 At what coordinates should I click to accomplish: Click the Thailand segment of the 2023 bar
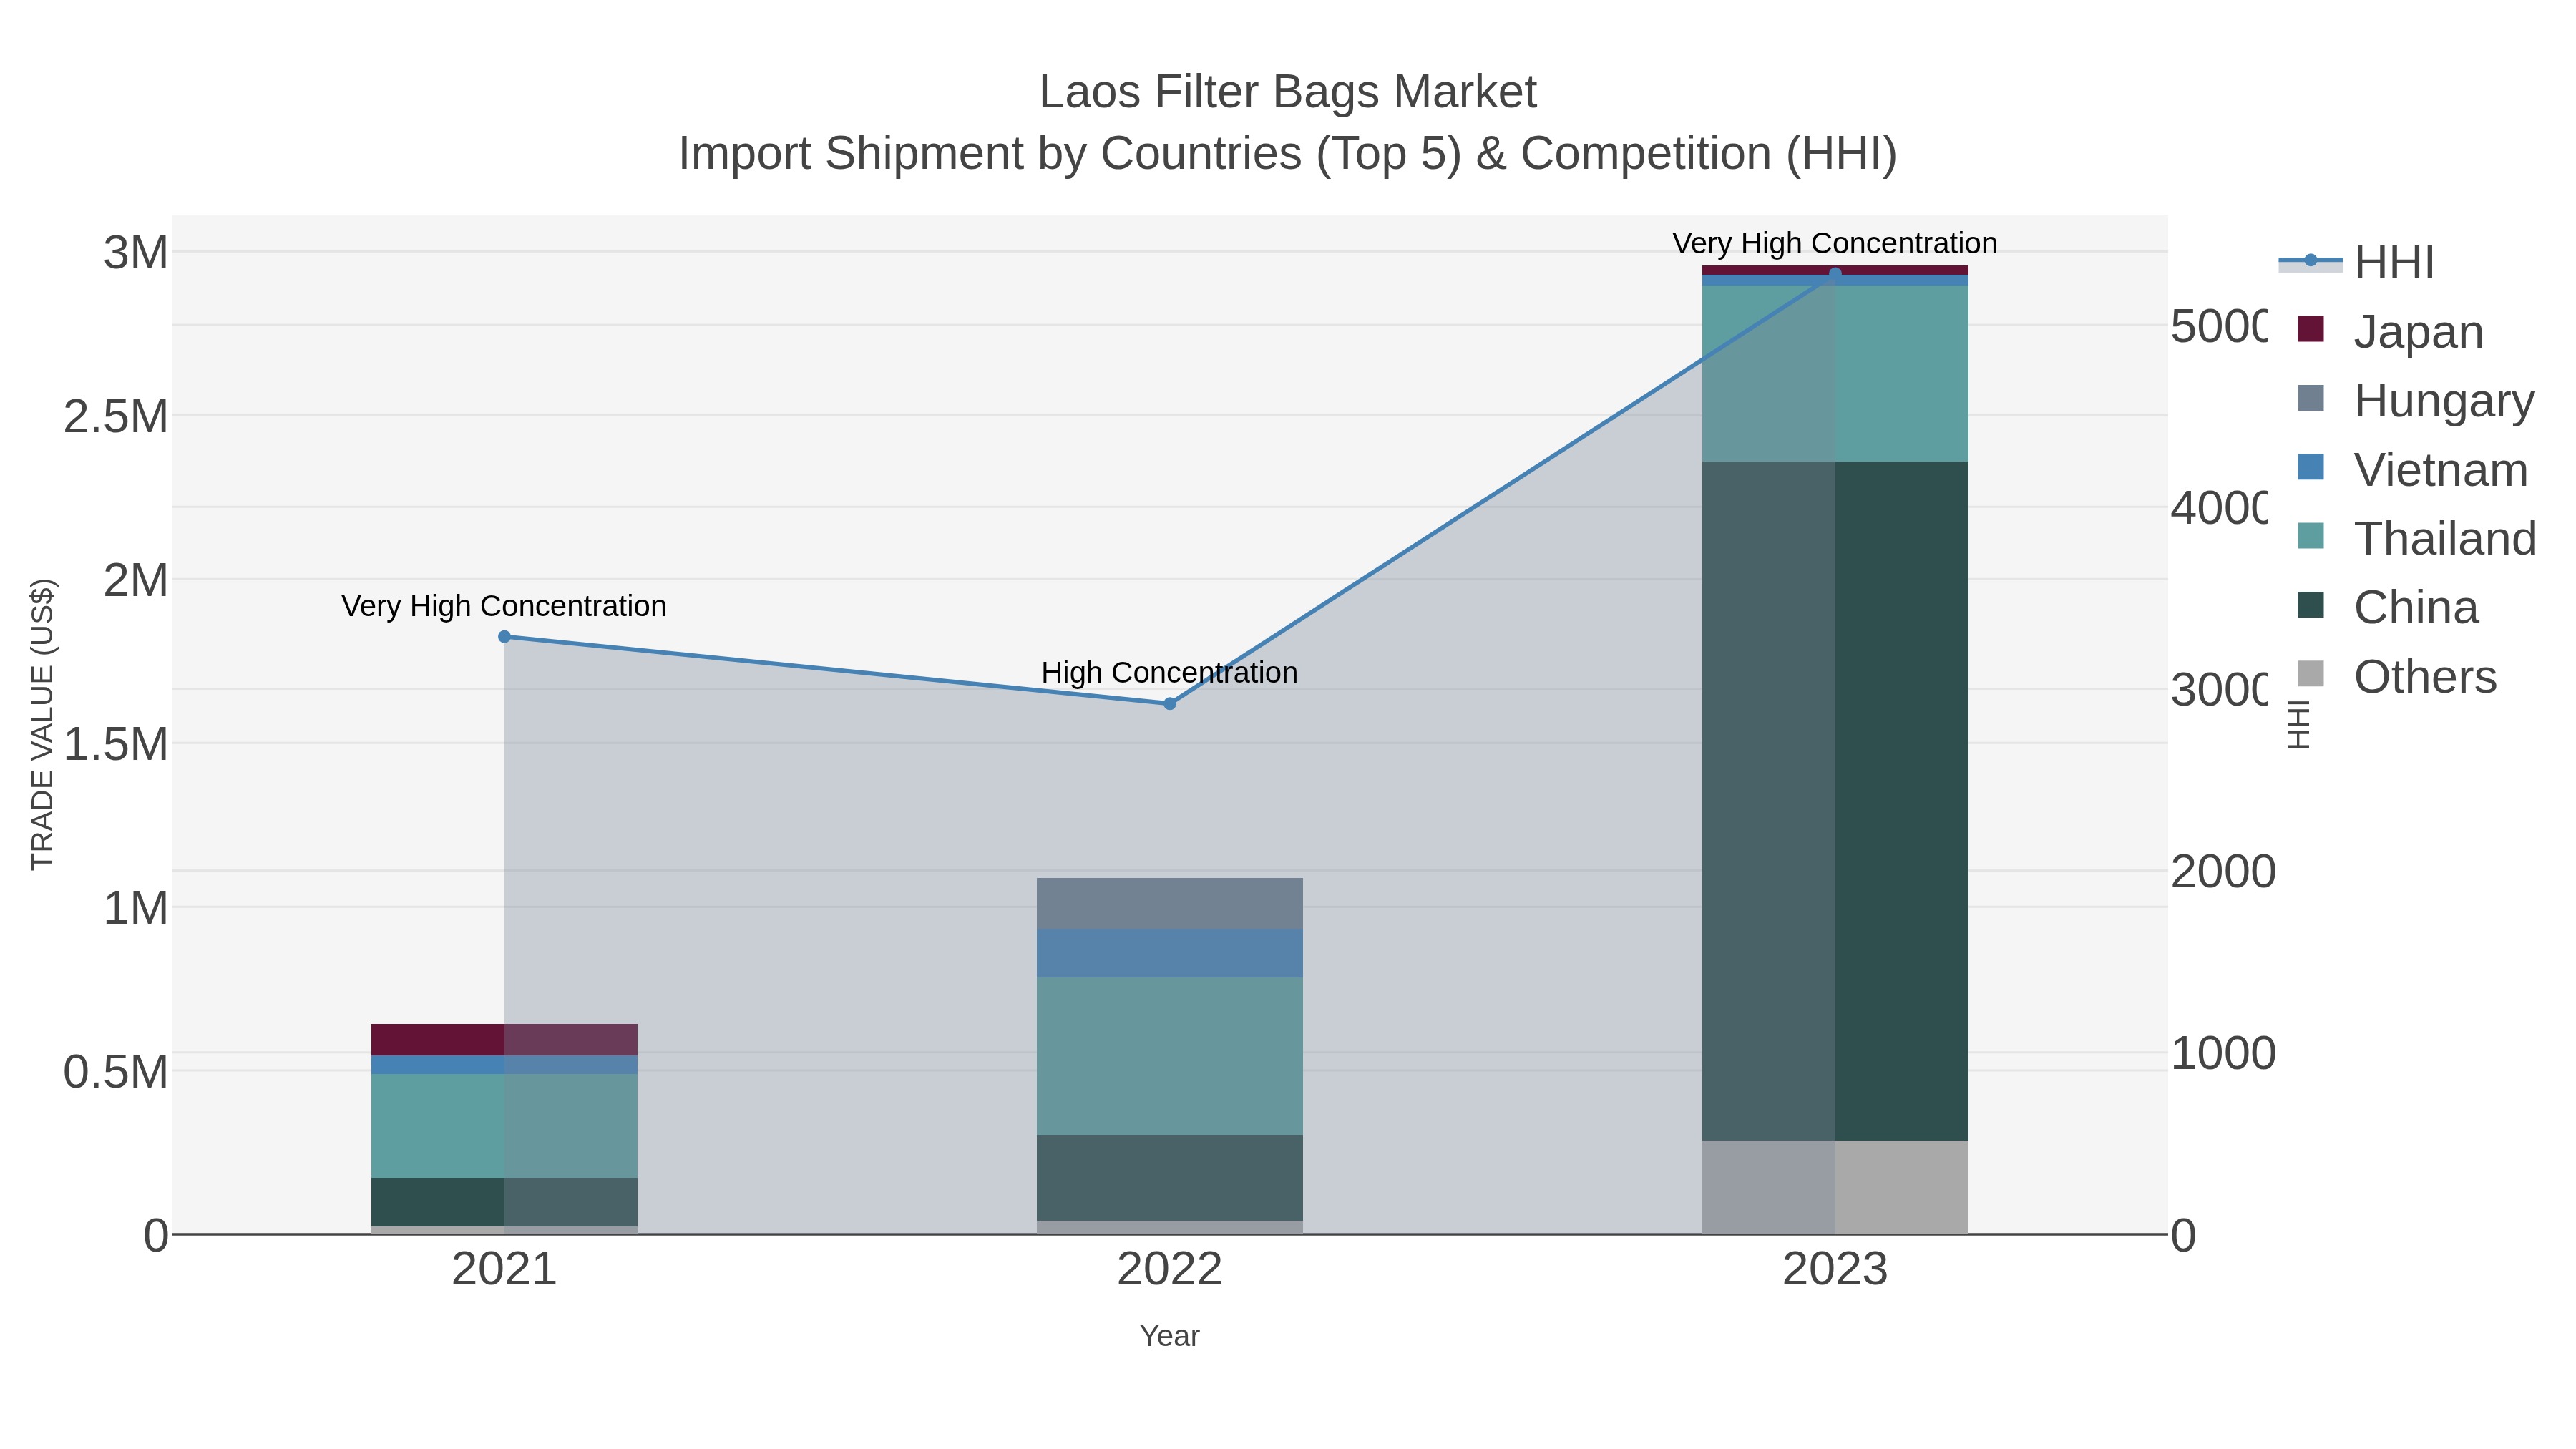click(x=1835, y=374)
